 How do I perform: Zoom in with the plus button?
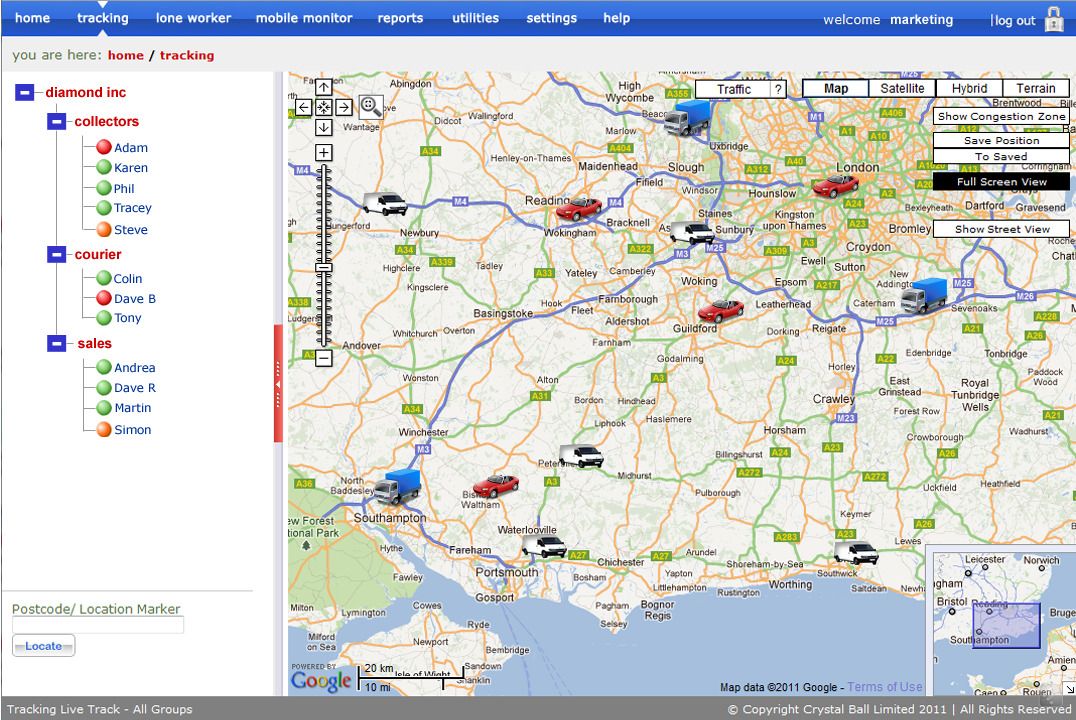[324, 152]
